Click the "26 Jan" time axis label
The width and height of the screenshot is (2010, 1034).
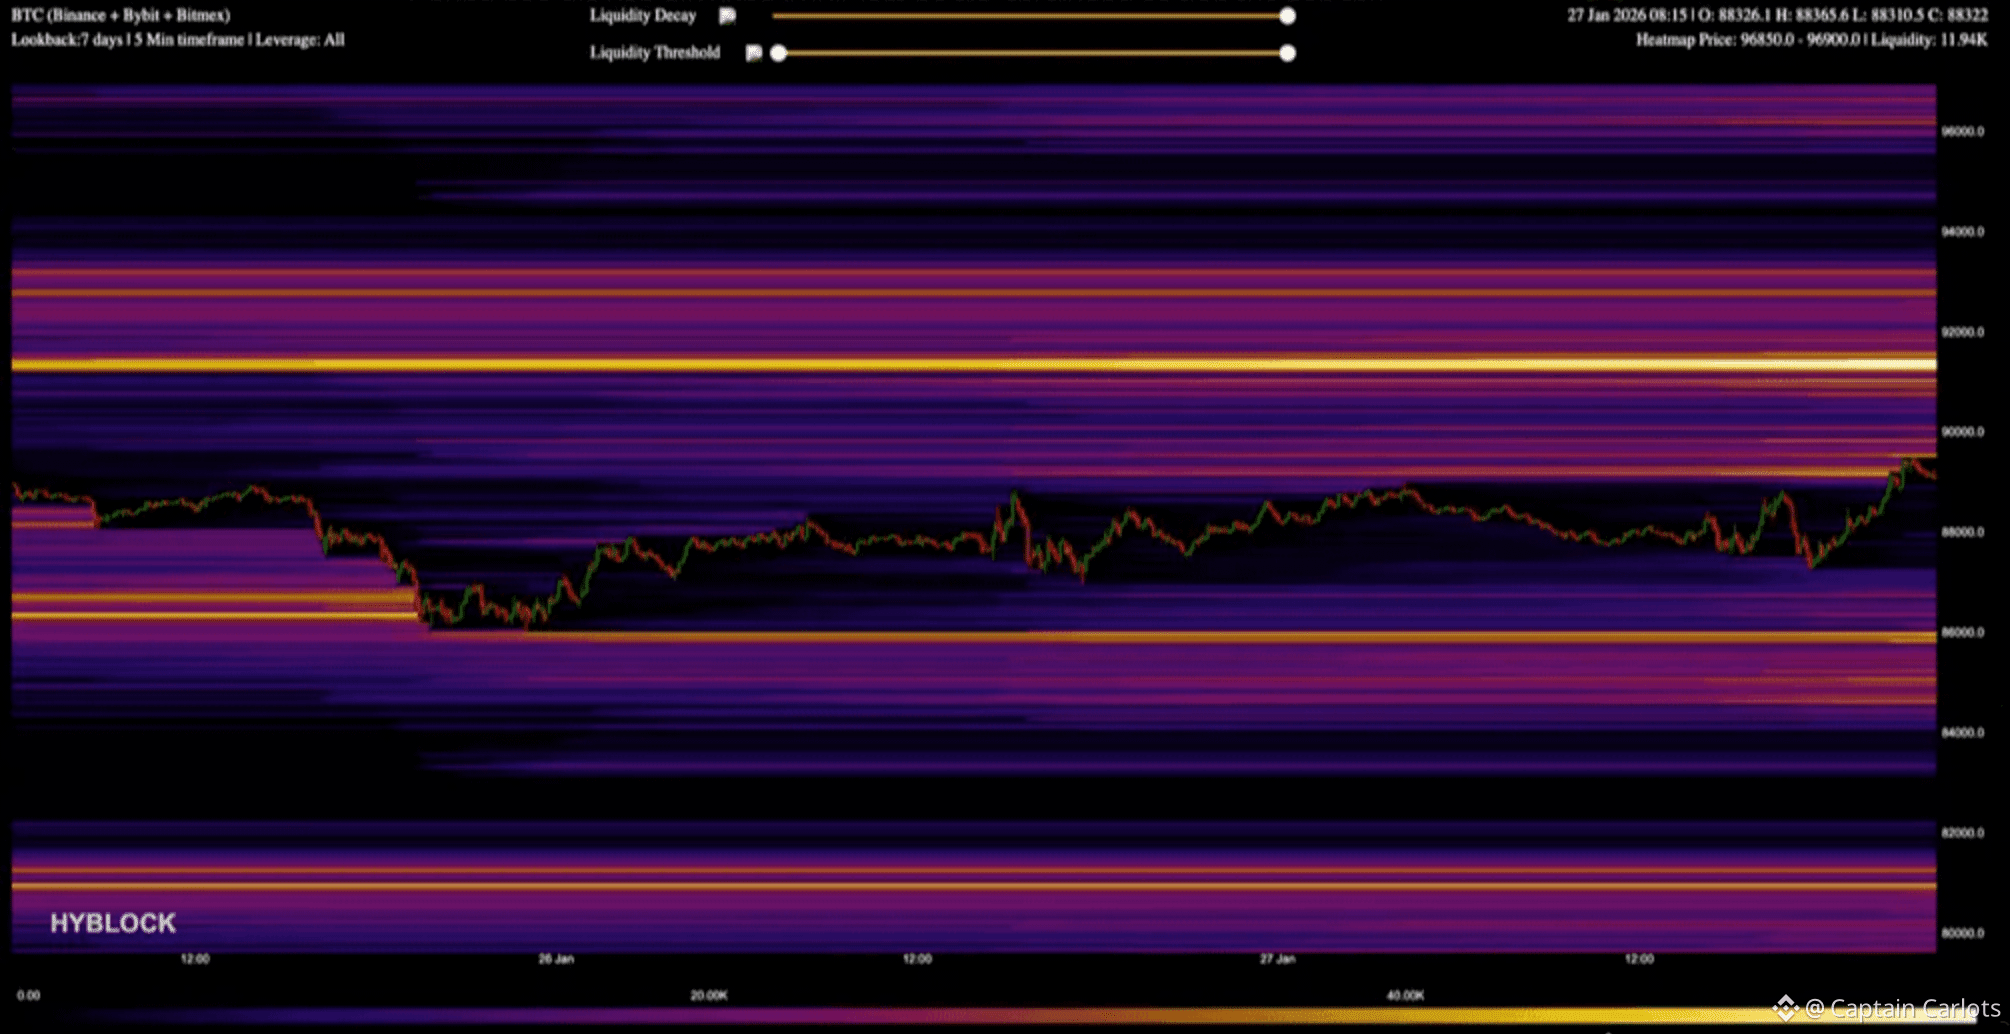556,958
